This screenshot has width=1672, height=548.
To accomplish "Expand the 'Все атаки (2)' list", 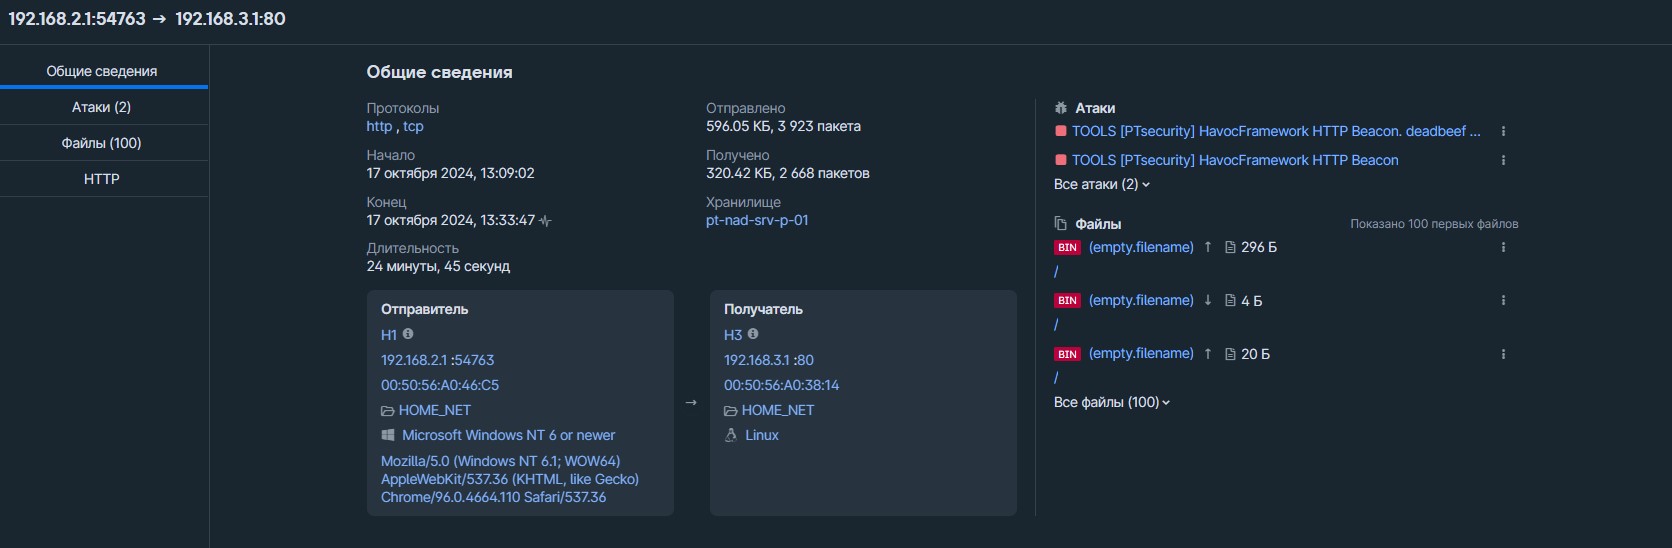I will pos(1102,184).
